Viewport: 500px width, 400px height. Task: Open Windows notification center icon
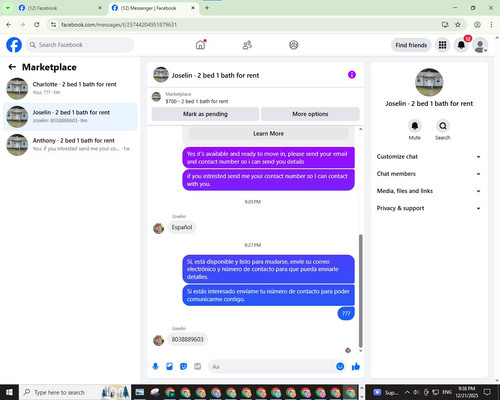pos(487,392)
